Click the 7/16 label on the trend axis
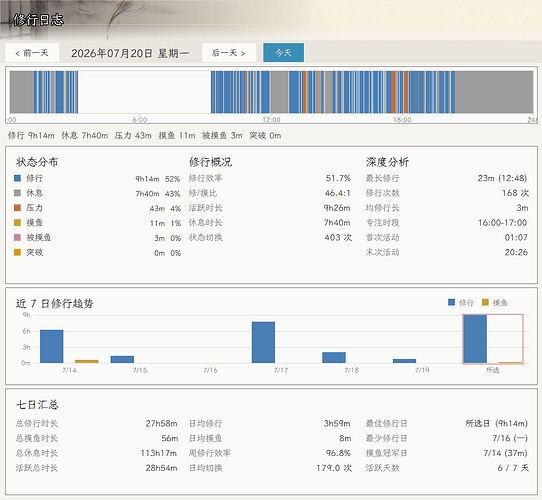 coord(211,370)
